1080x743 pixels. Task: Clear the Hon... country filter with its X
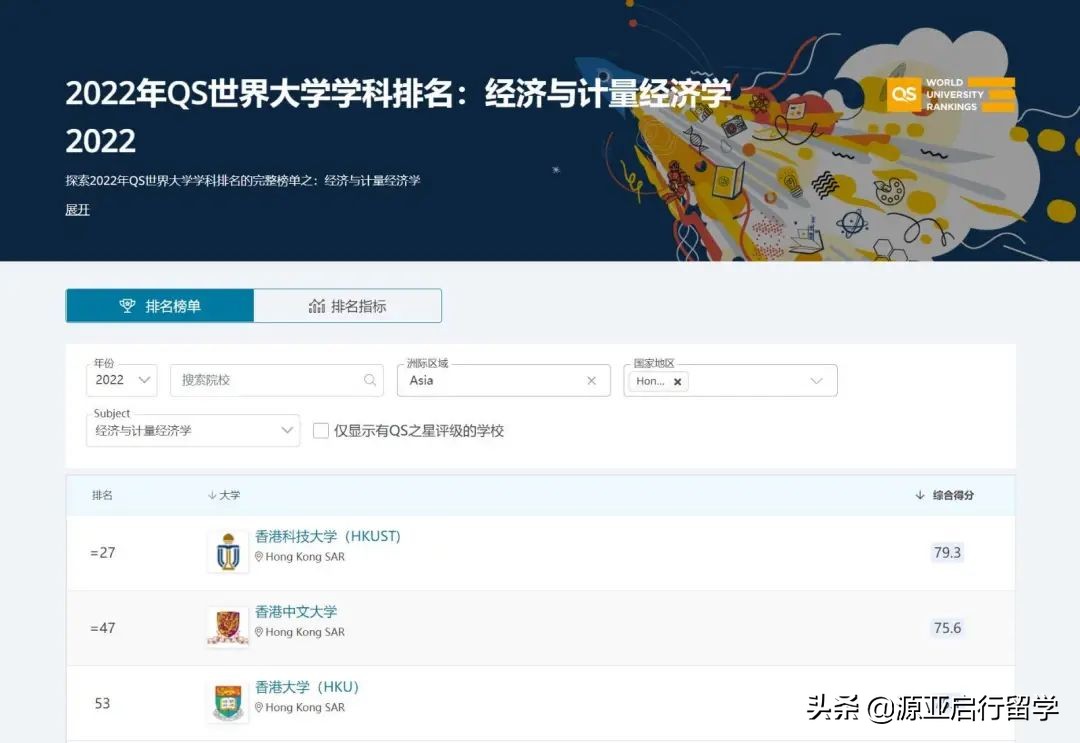[x=677, y=381]
